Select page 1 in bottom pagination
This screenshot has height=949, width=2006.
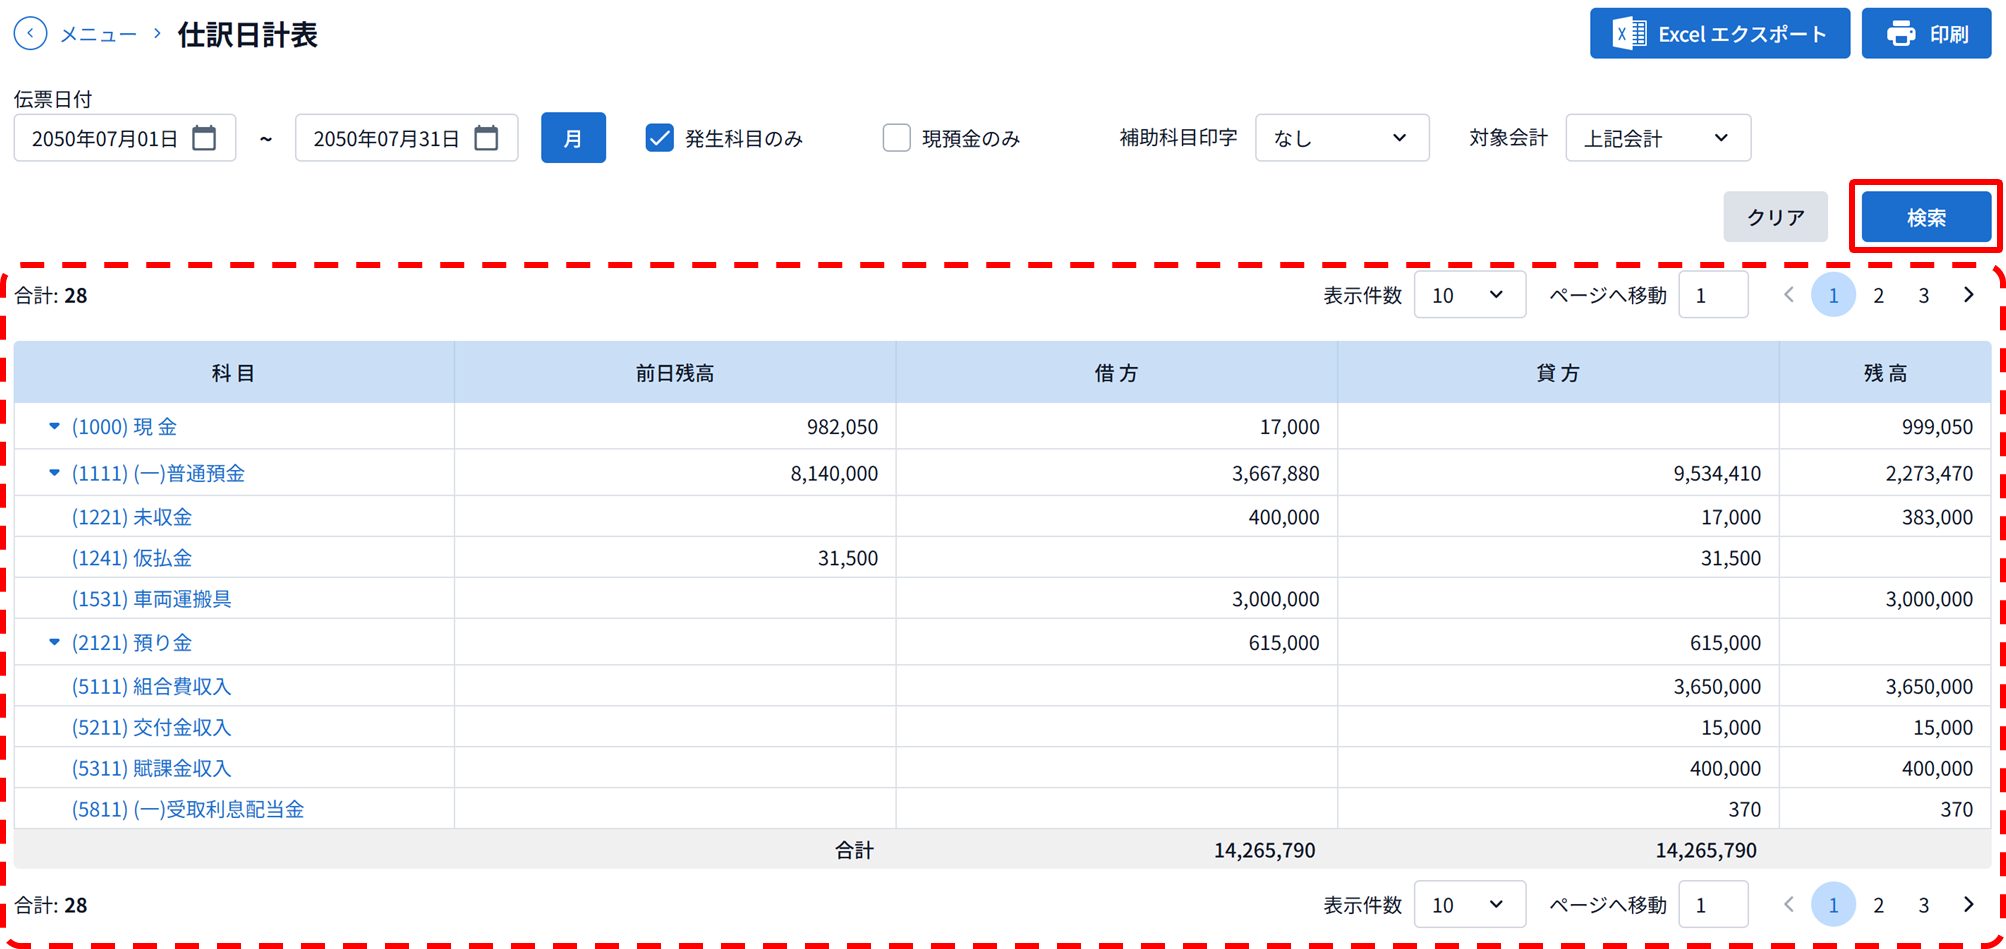pos(1833,905)
